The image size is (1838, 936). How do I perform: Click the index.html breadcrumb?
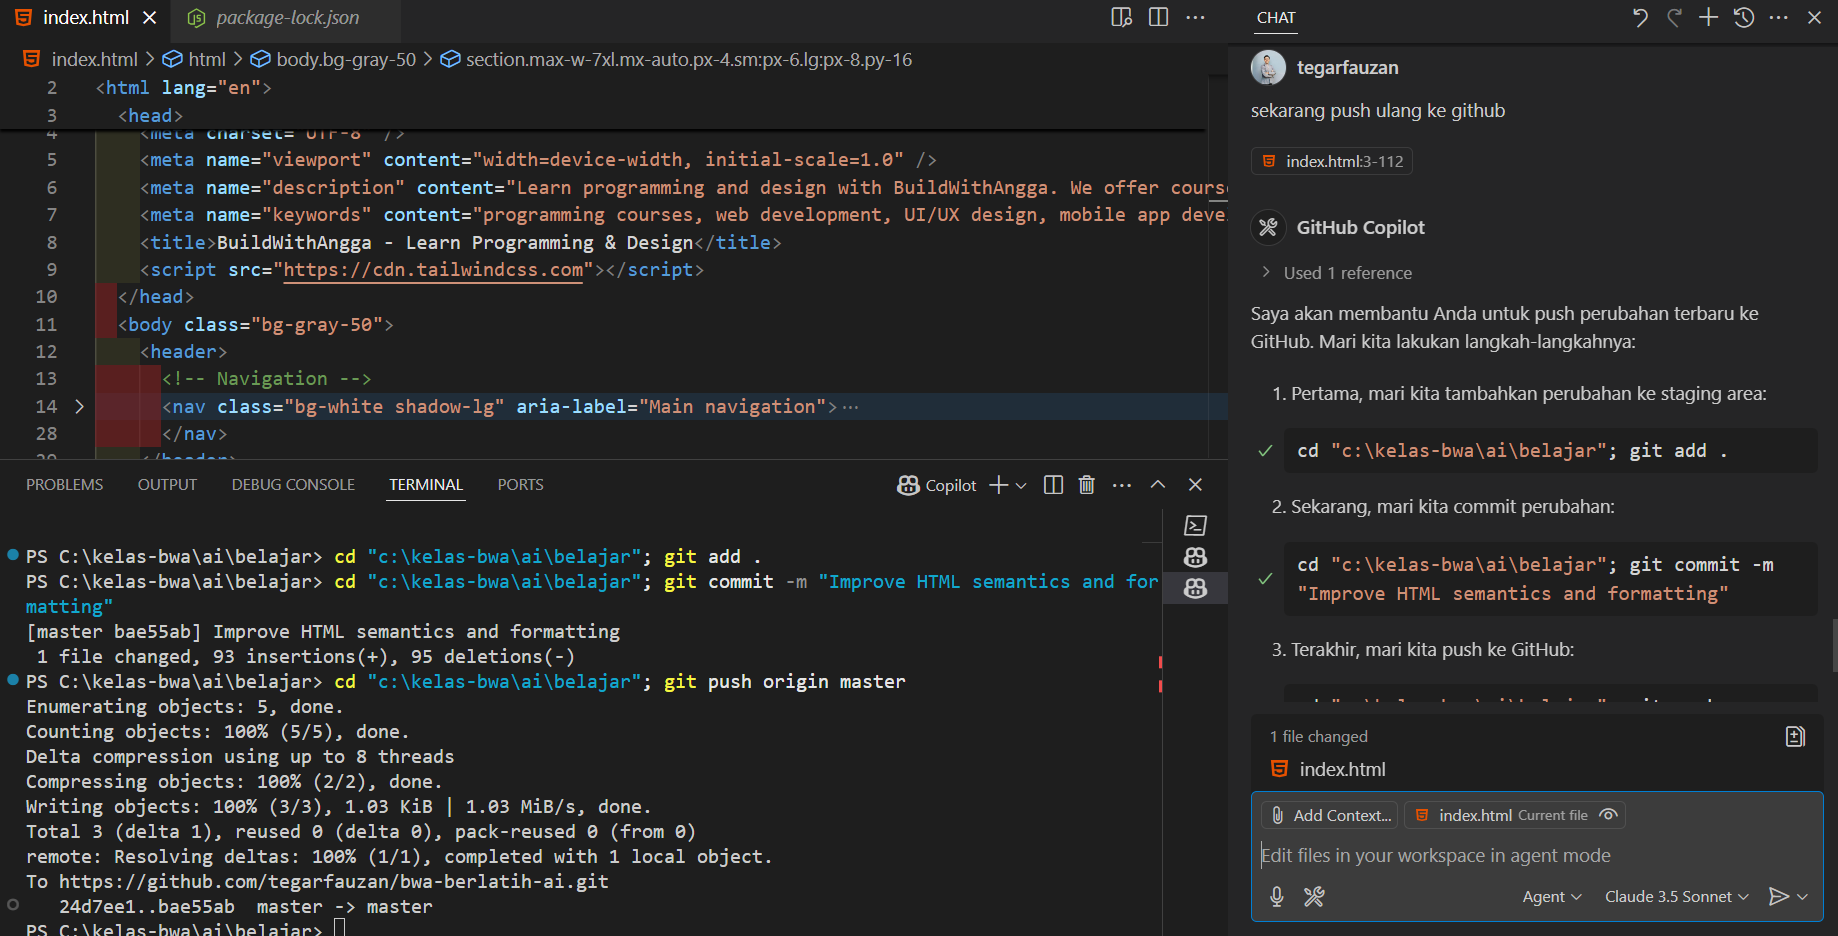click(x=94, y=59)
